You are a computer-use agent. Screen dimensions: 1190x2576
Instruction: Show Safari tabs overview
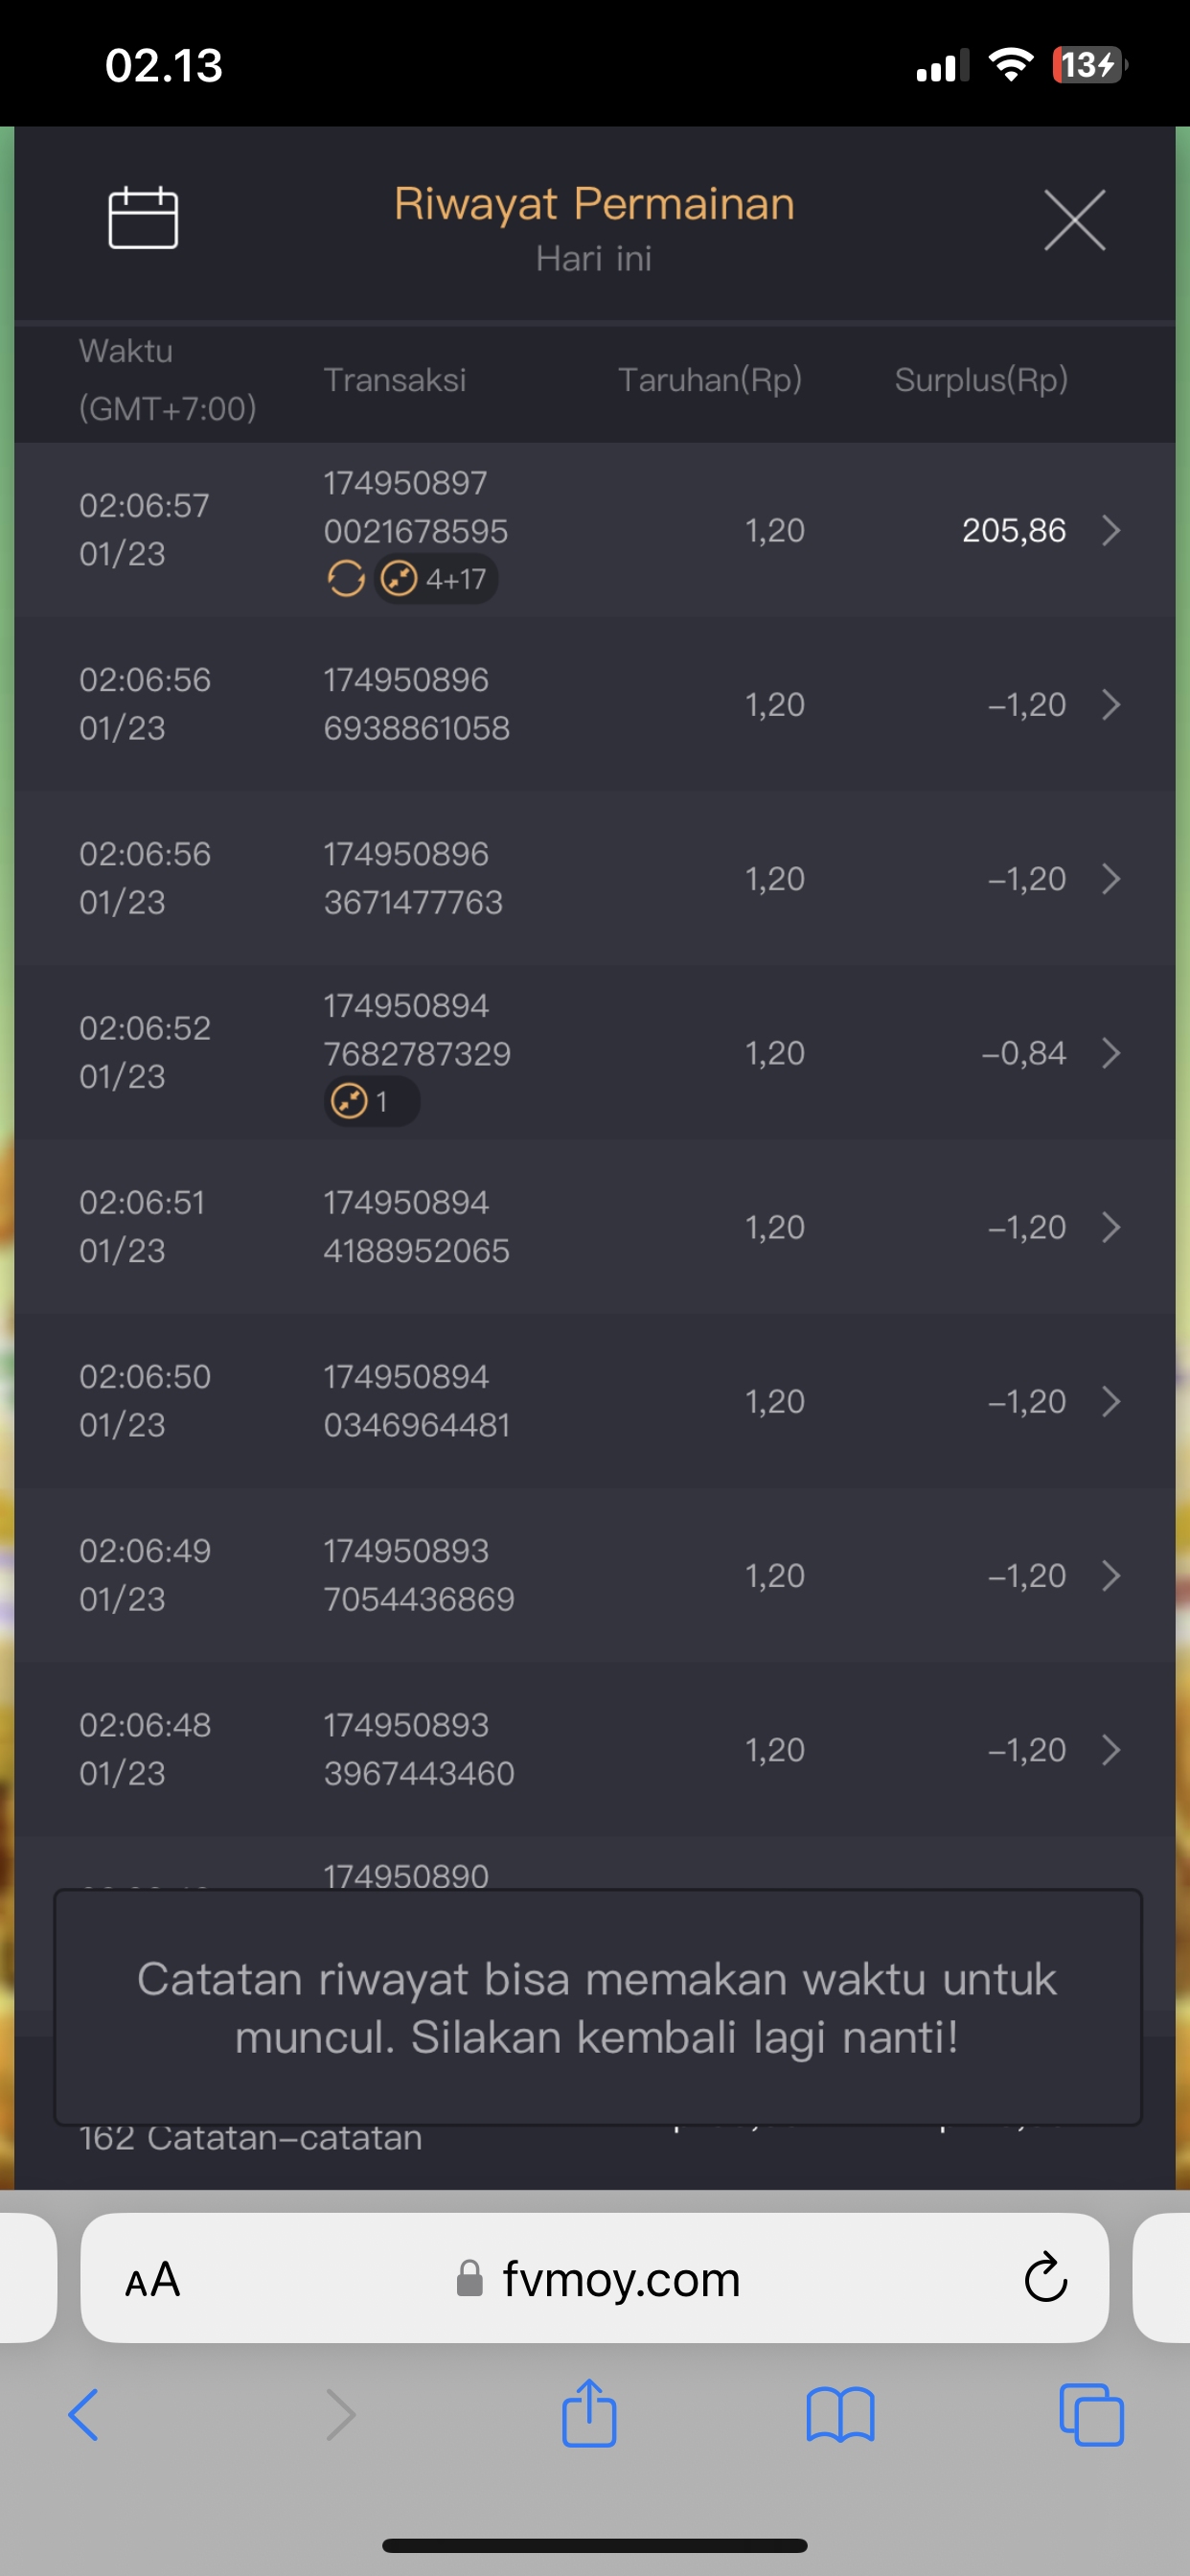tap(1091, 2415)
